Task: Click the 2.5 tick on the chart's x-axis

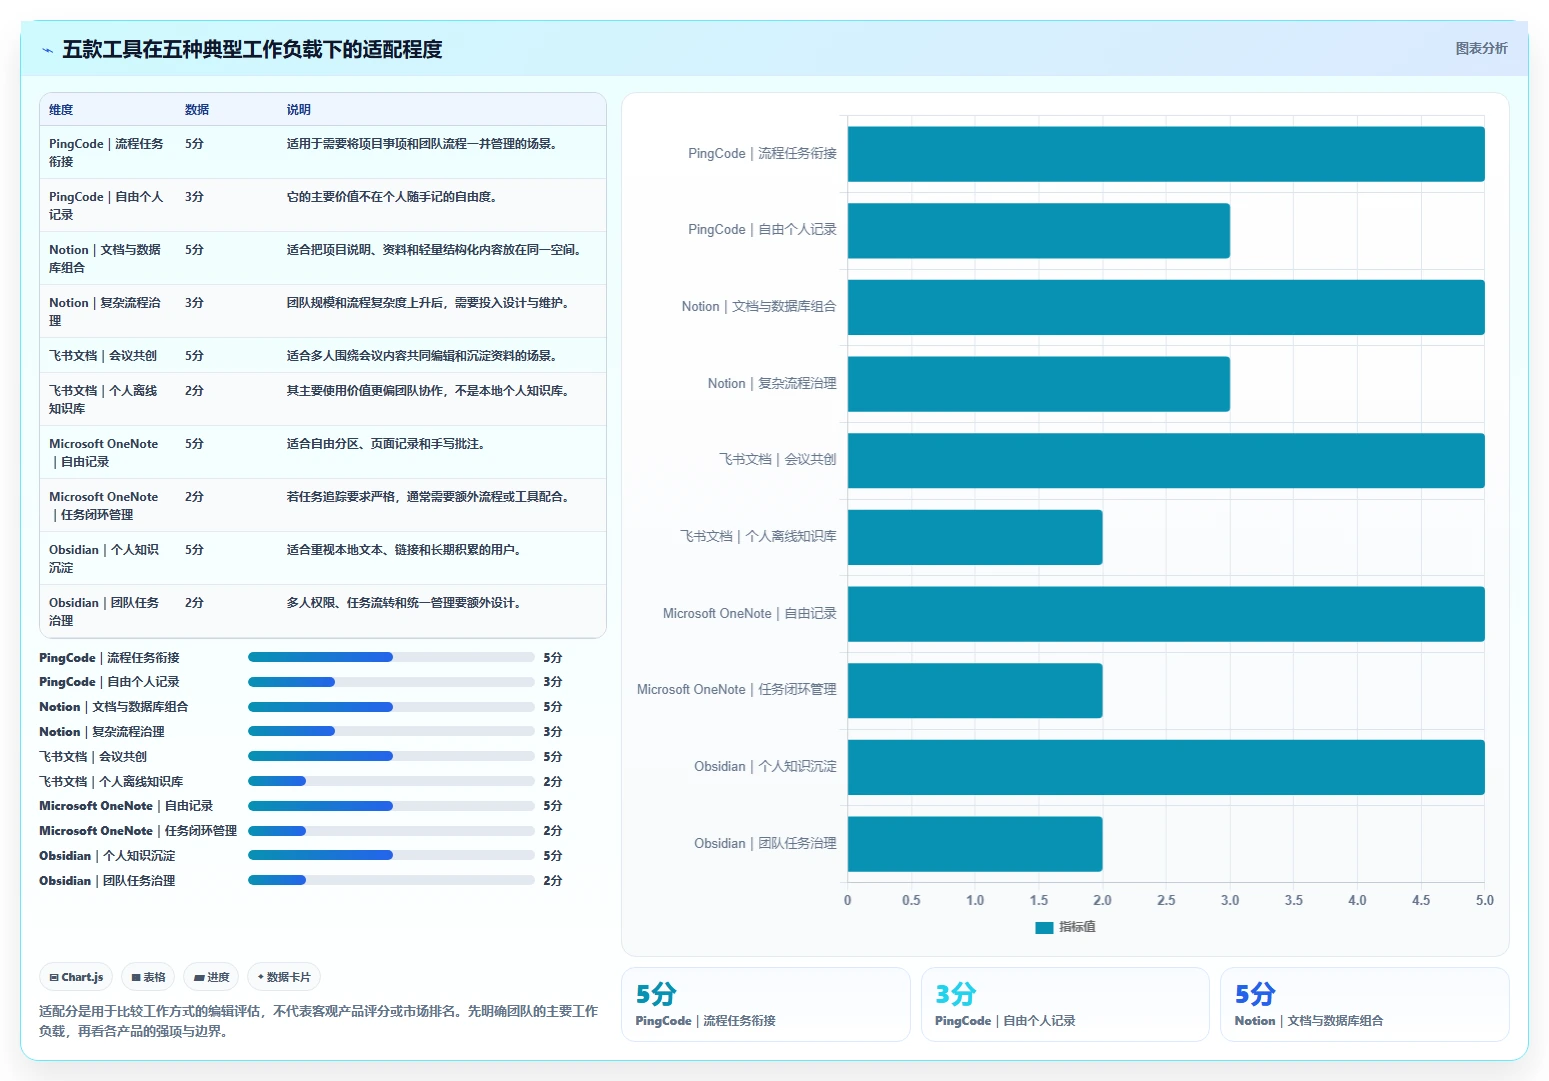Action: 1166,900
